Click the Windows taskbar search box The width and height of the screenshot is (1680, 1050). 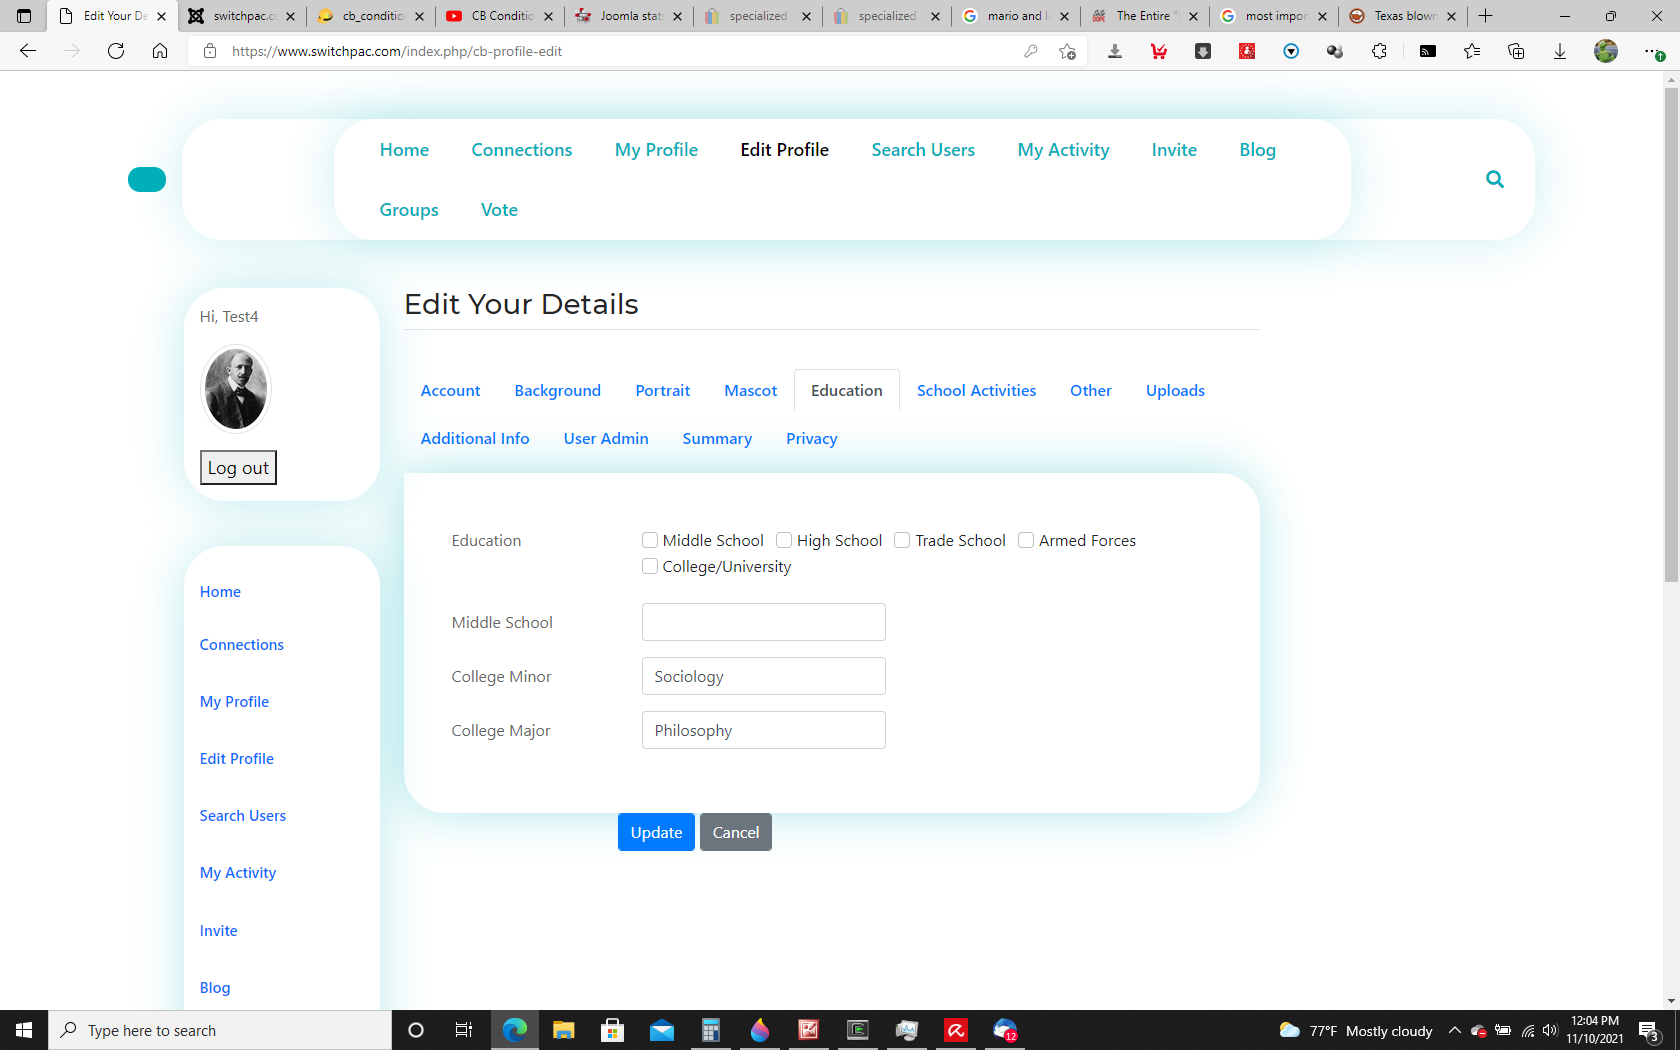click(220, 1030)
